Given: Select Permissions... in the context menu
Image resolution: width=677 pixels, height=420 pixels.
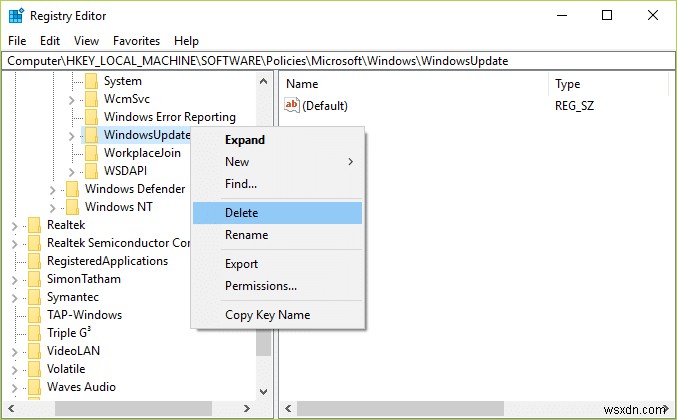Looking at the screenshot, I should (x=260, y=286).
